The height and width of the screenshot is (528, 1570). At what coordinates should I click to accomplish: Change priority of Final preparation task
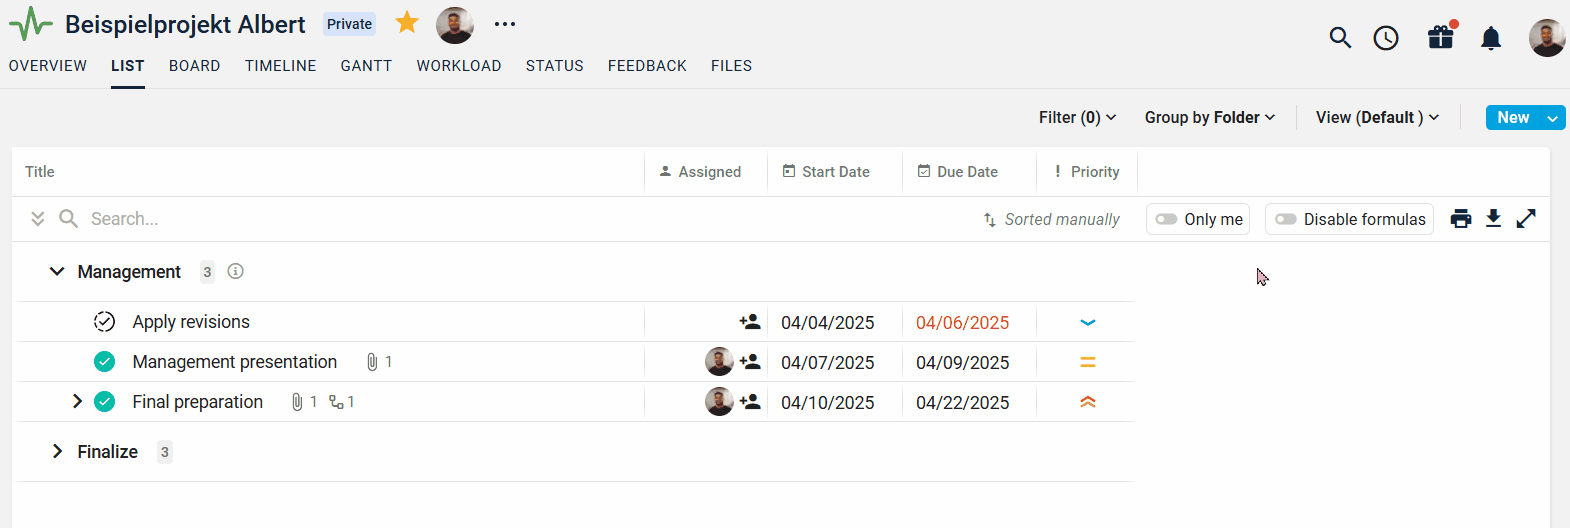coord(1088,402)
